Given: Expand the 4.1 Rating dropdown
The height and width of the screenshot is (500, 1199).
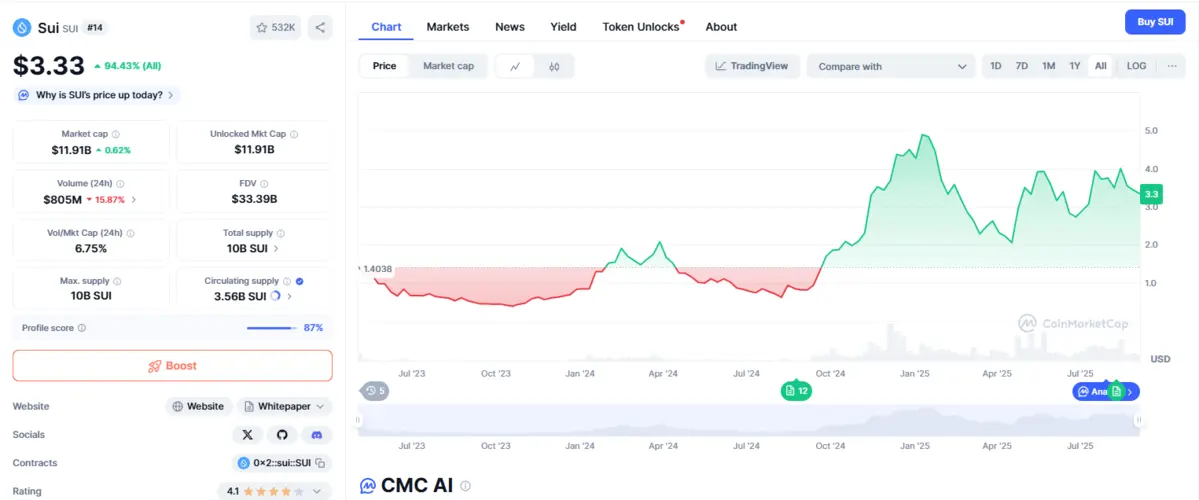Looking at the screenshot, I should point(274,492).
